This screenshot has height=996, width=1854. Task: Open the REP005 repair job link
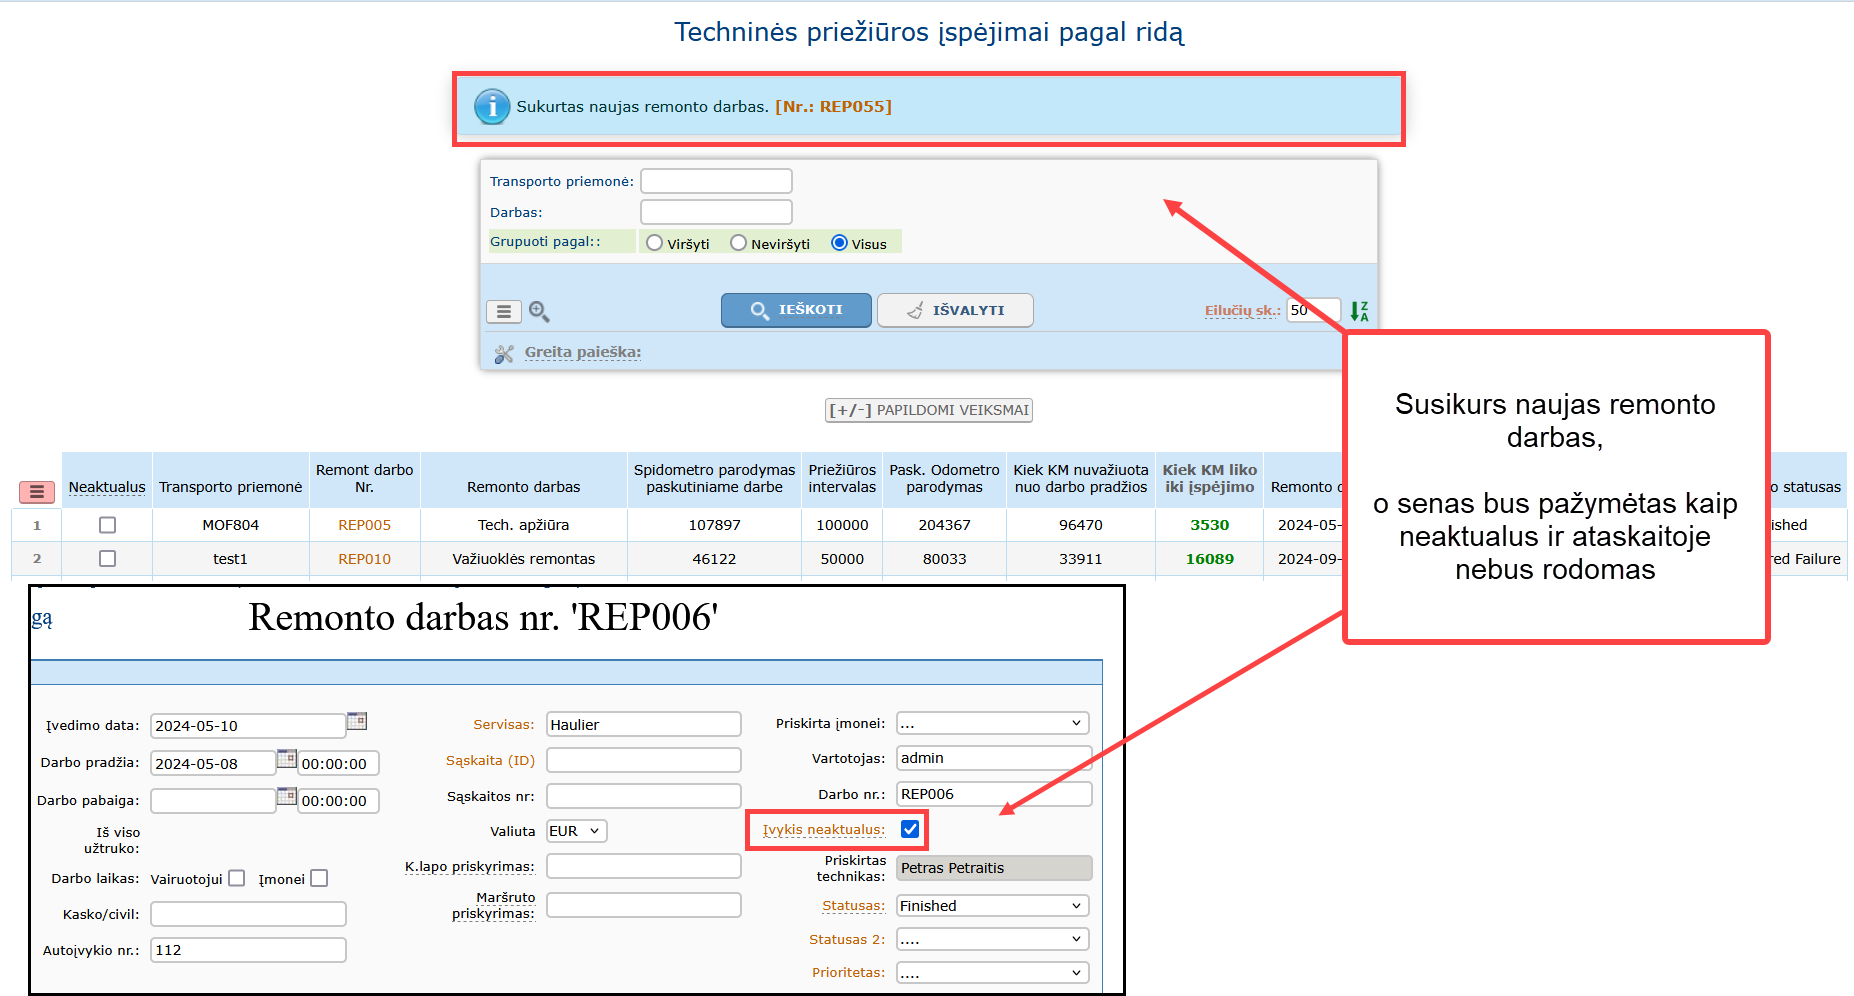click(x=364, y=525)
